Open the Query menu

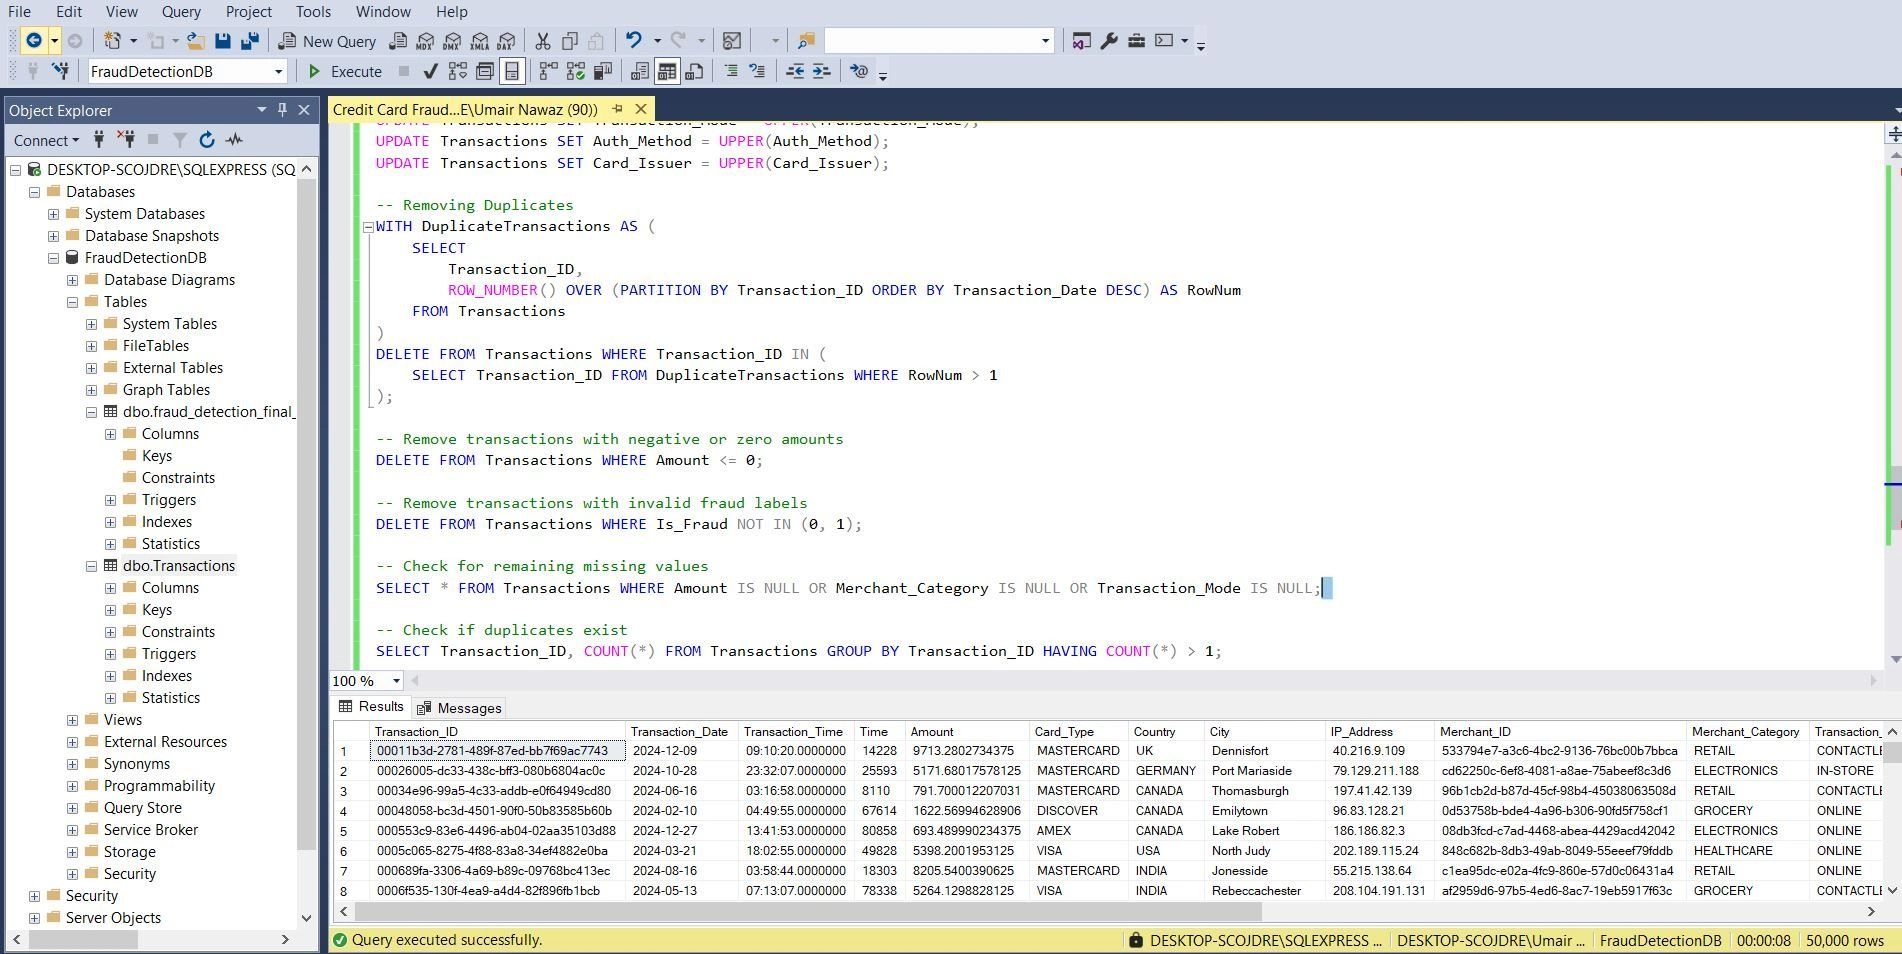point(181,12)
